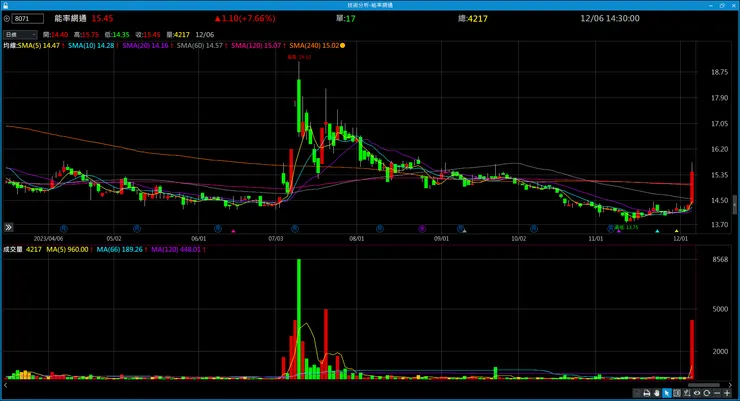Click the magenta triangle marker after 06/01
The height and width of the screenshot is (401, 740).
click(233, 231)
